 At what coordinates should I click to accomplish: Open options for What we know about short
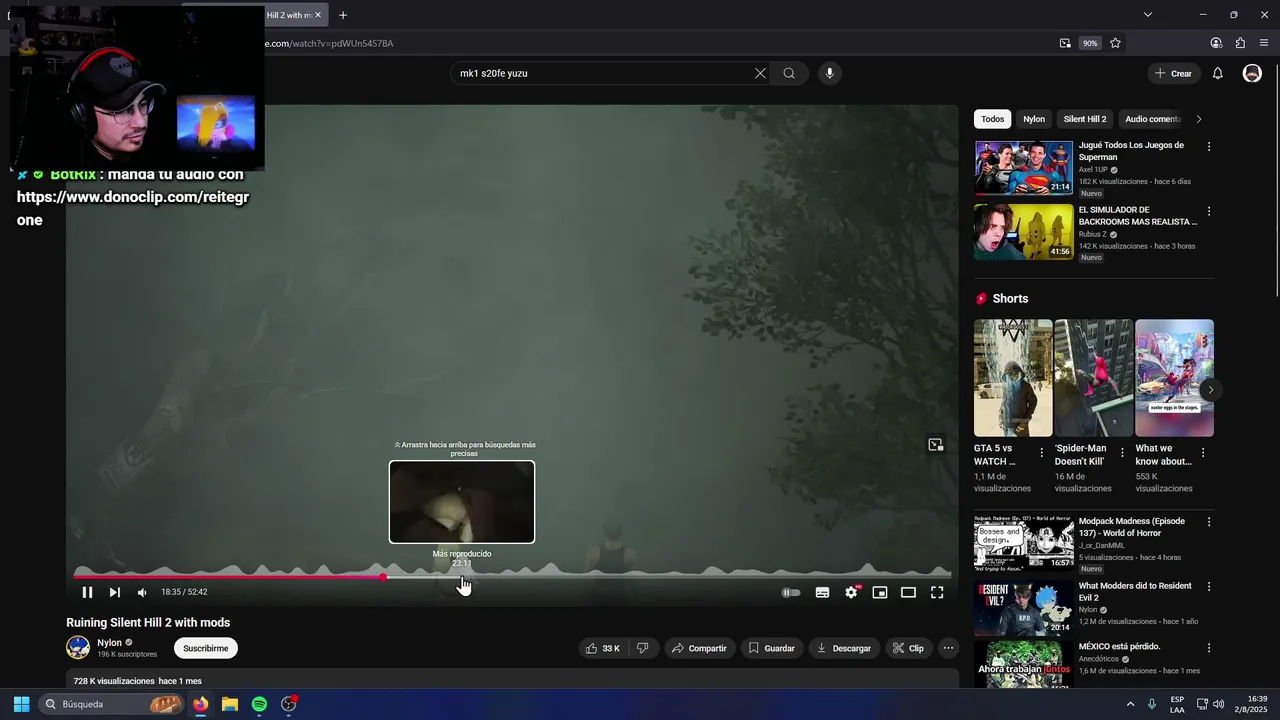1203,453
